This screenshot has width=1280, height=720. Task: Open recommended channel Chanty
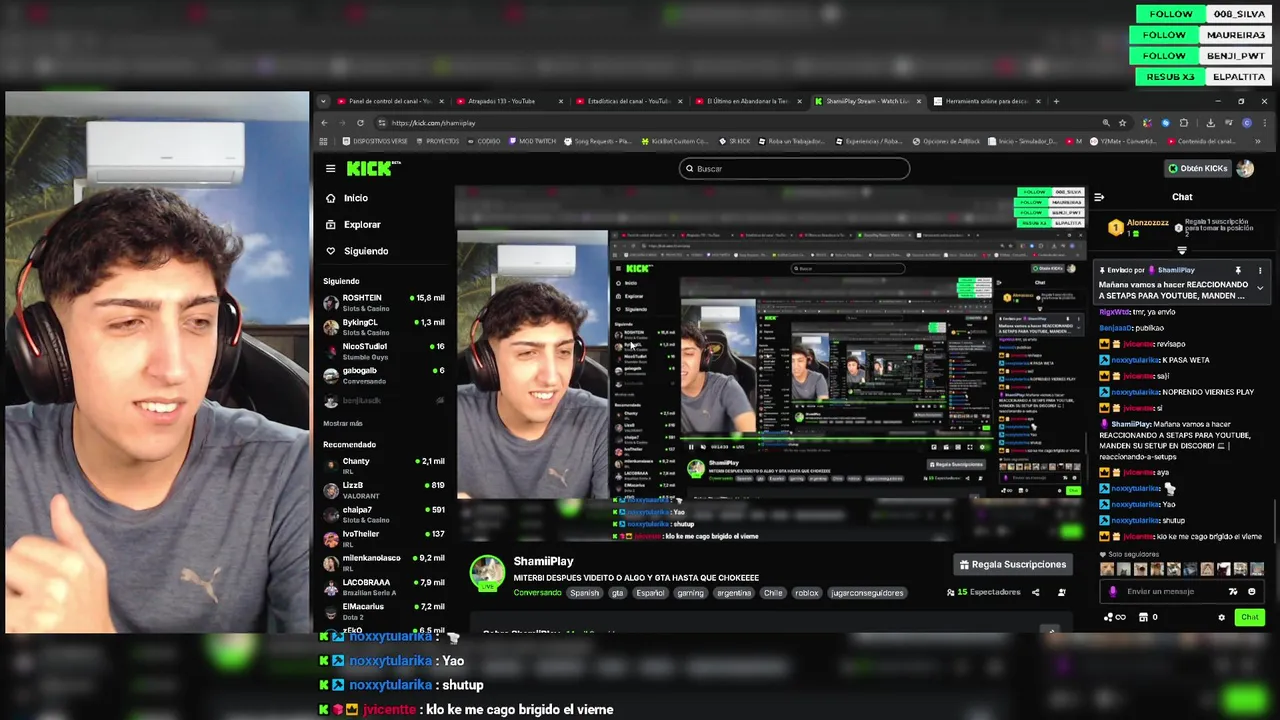tap(384, 466)
